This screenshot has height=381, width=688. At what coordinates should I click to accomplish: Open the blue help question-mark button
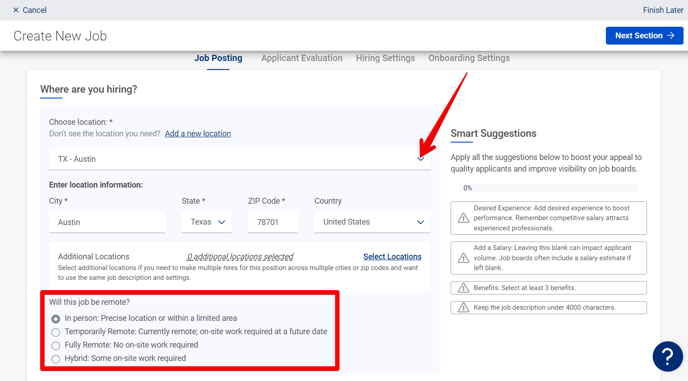(x=667, y=356)
